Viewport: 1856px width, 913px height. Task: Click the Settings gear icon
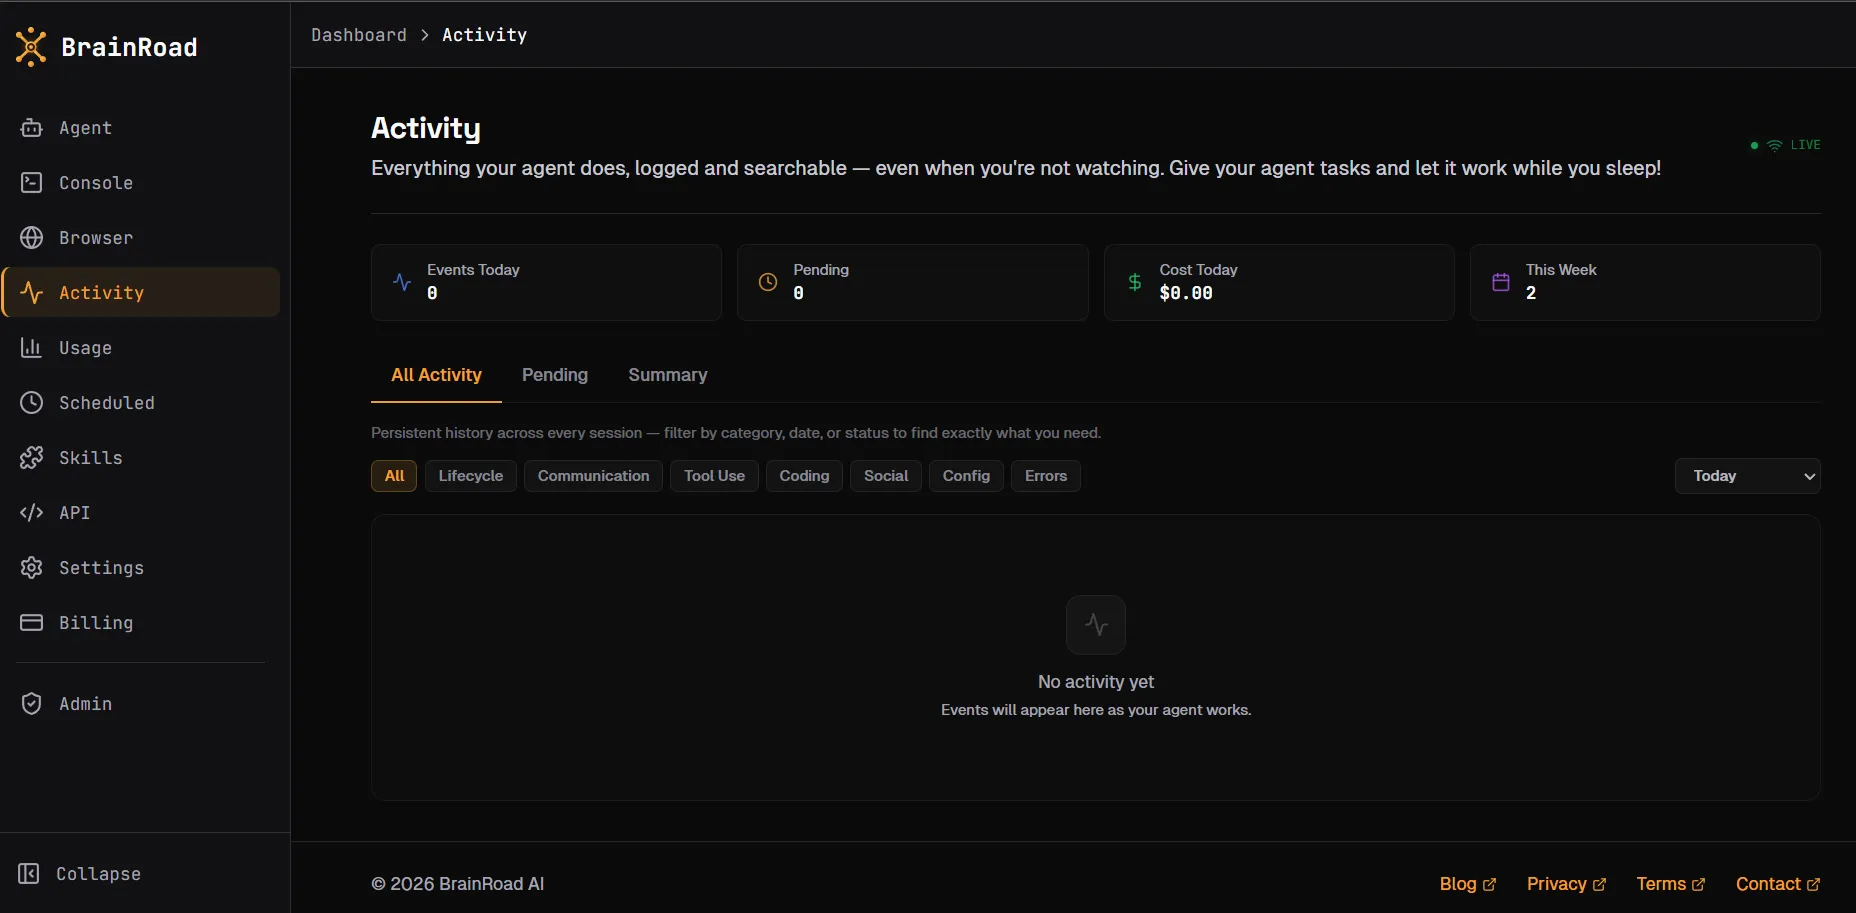(32, 568)
